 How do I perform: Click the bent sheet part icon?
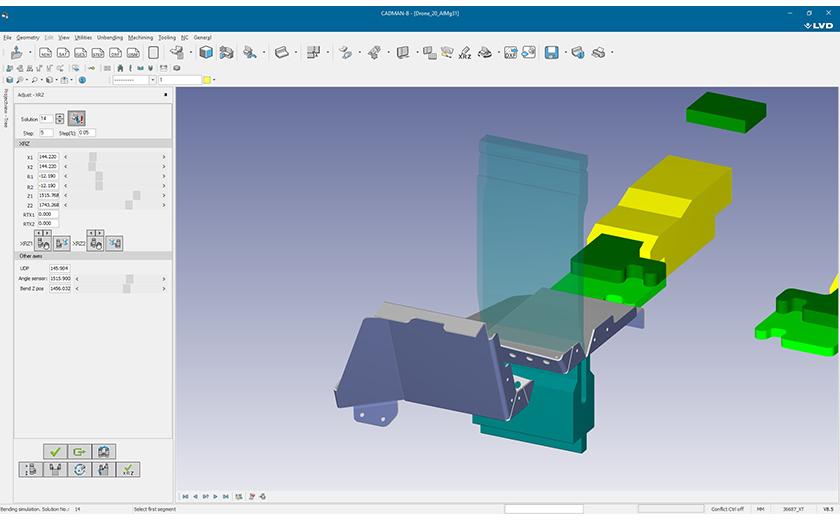[x=282, y=52]
